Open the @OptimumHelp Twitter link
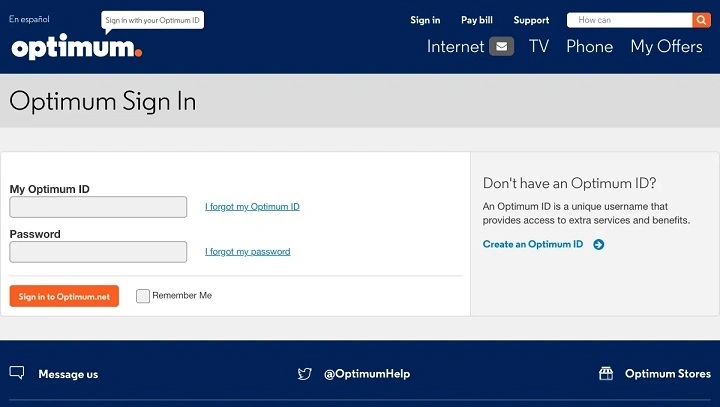Image resolution: width=720 pixels, height=407 pixels. click(367, 374)
